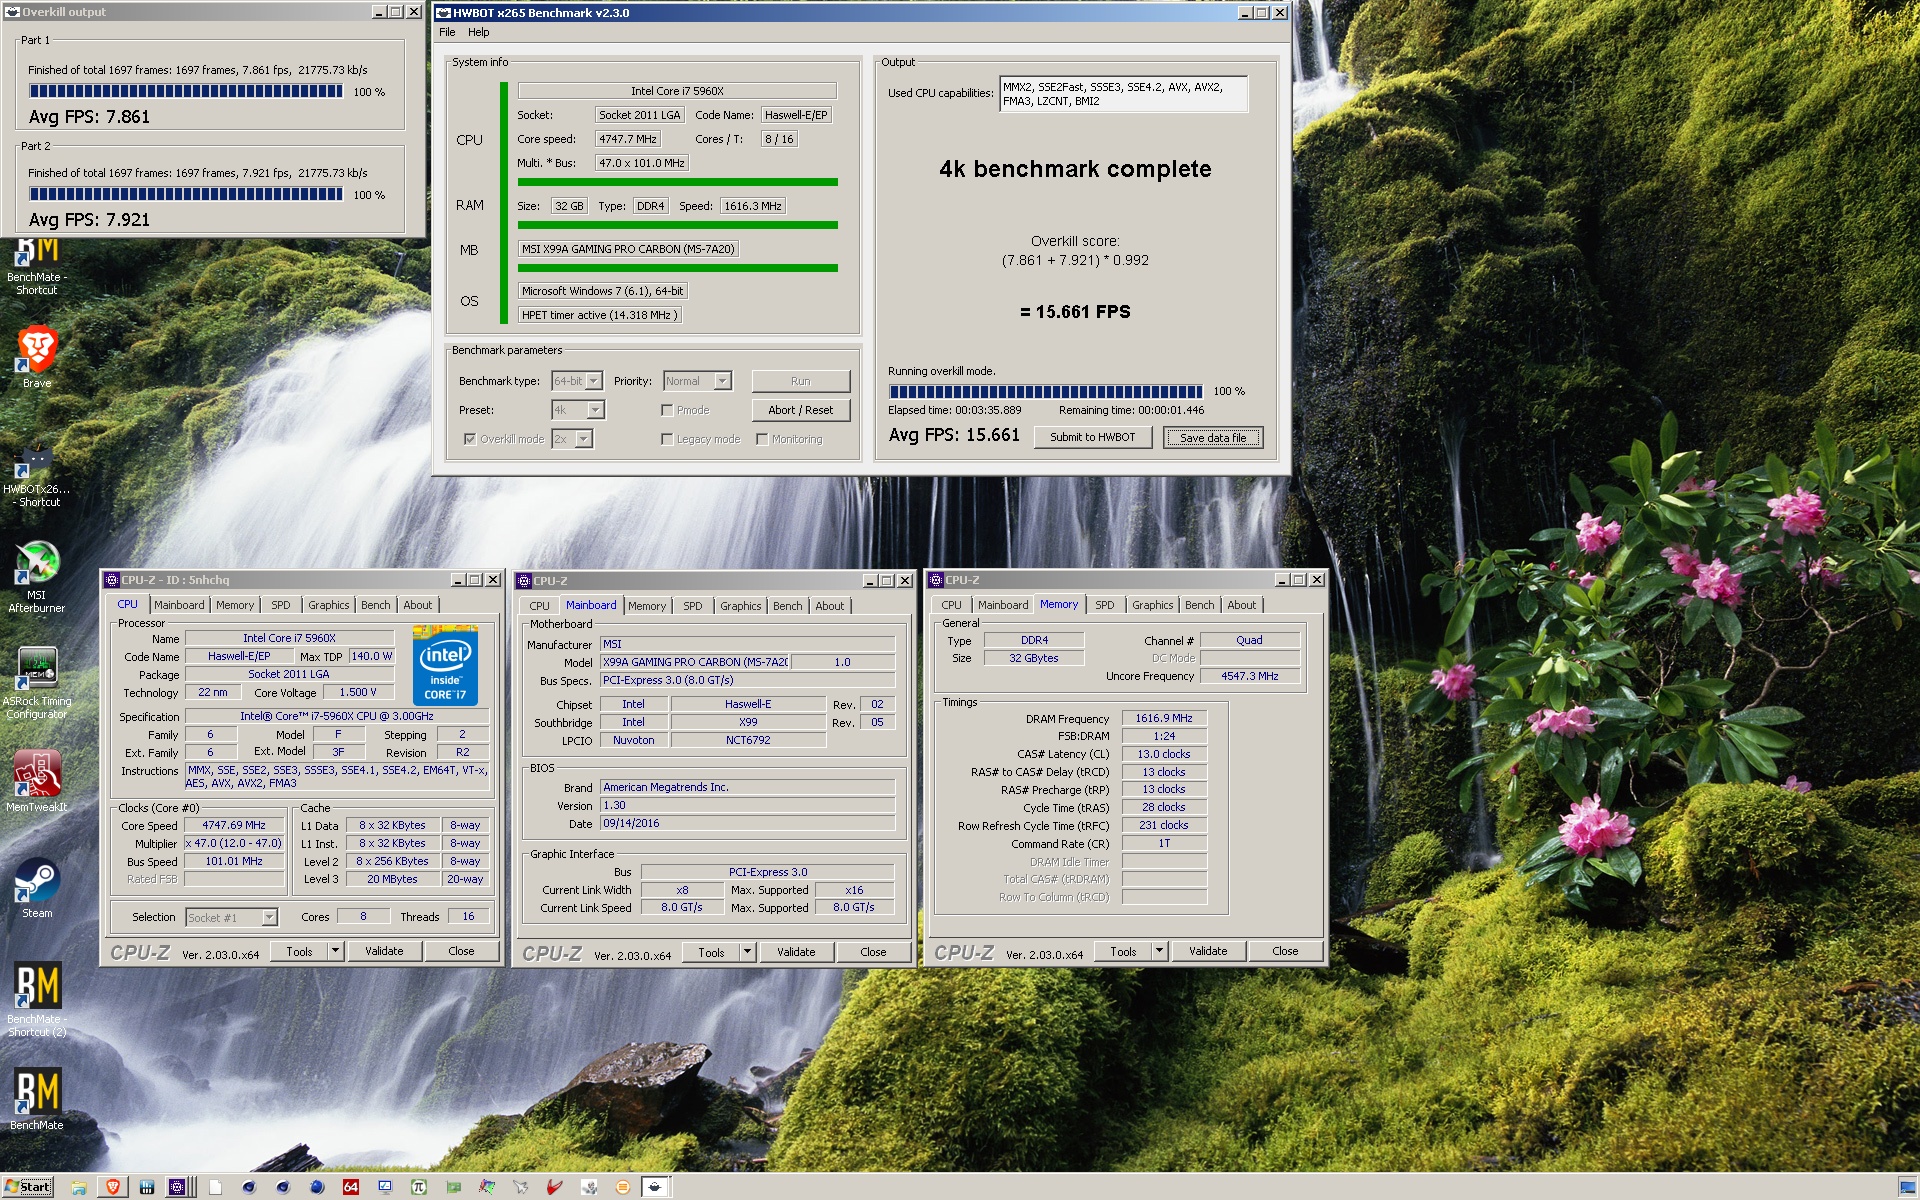Viewport: 1920px width, 1200px height.
Task: Open the Preset 4k dropdown
Action: [x=595, y=410]
